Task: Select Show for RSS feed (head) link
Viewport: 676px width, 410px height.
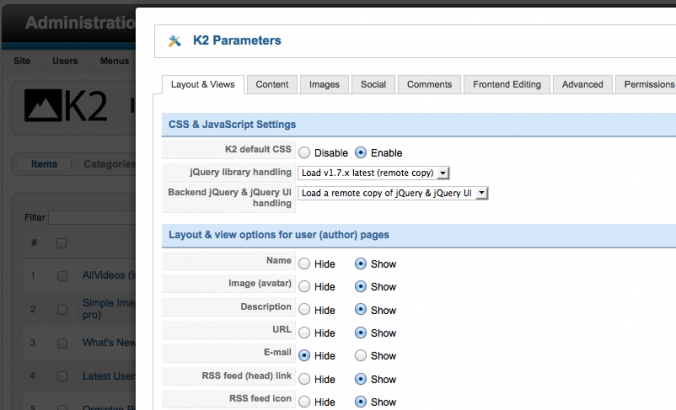Action: pos(361,379)
